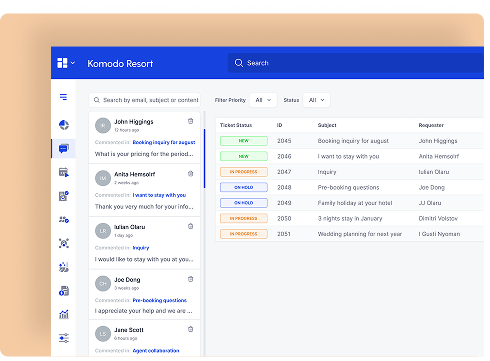Click the clipboard icon on John Higgings card
Screen dimensions: 490x361
click(x=190, y=121)
